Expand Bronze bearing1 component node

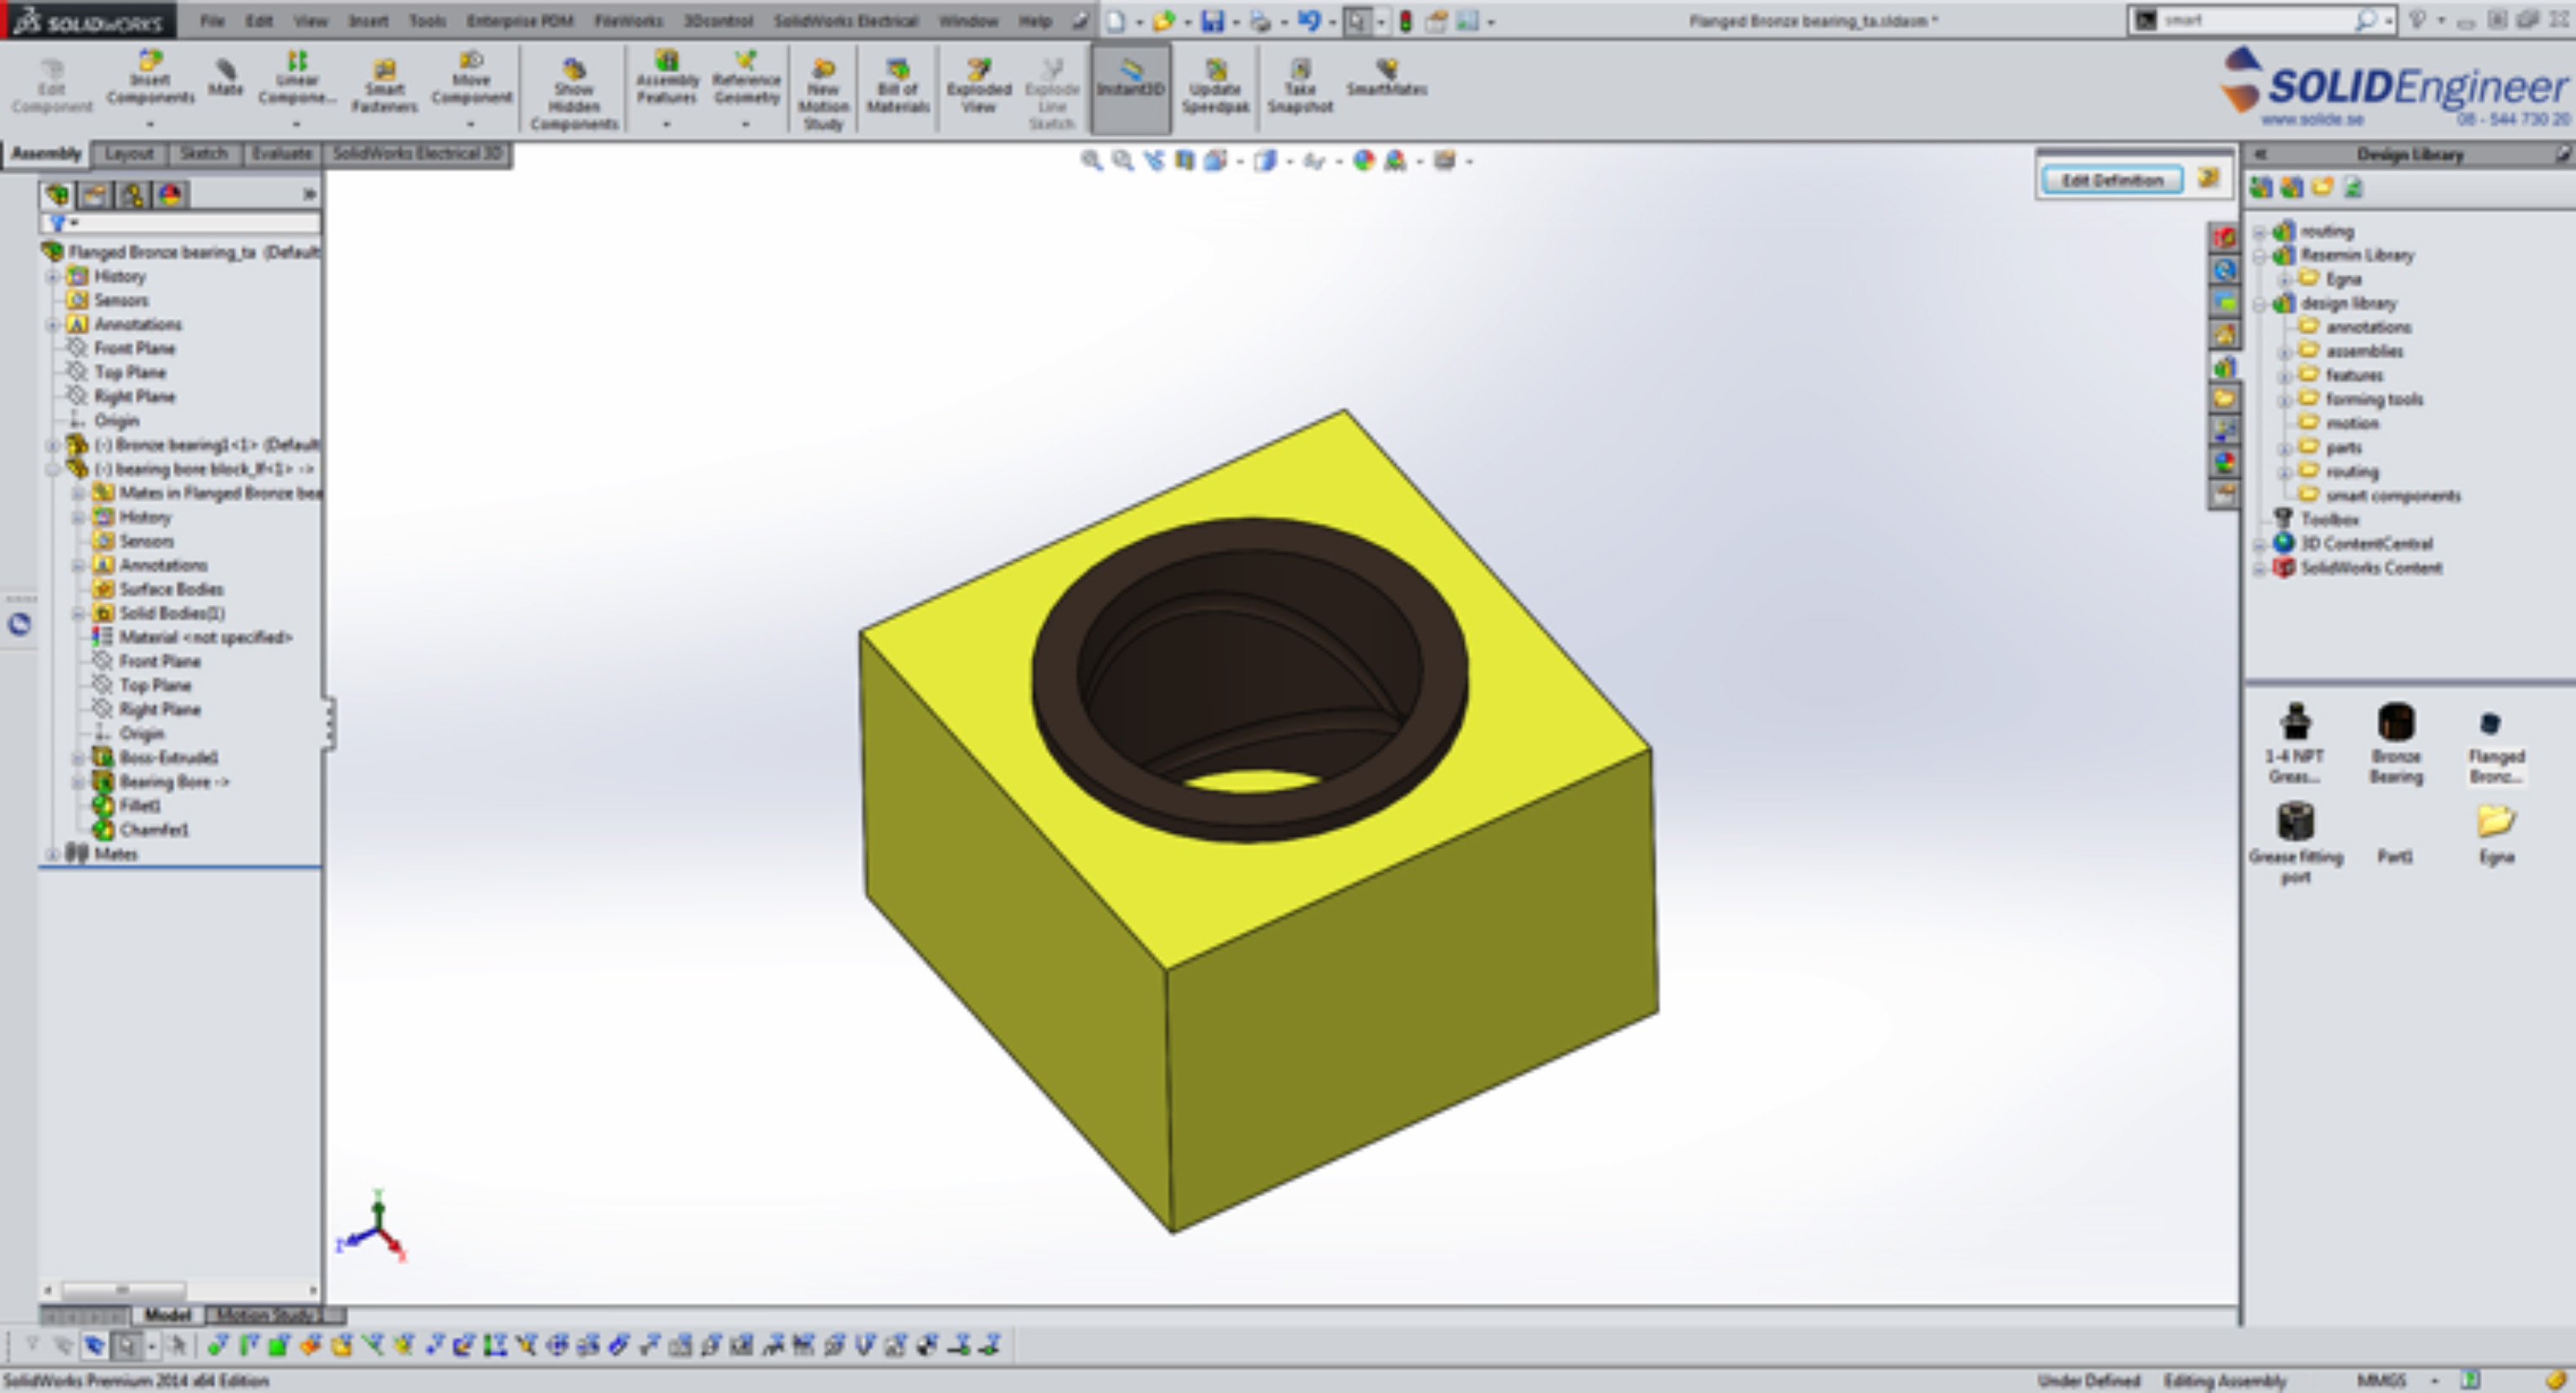coord(53,445)
